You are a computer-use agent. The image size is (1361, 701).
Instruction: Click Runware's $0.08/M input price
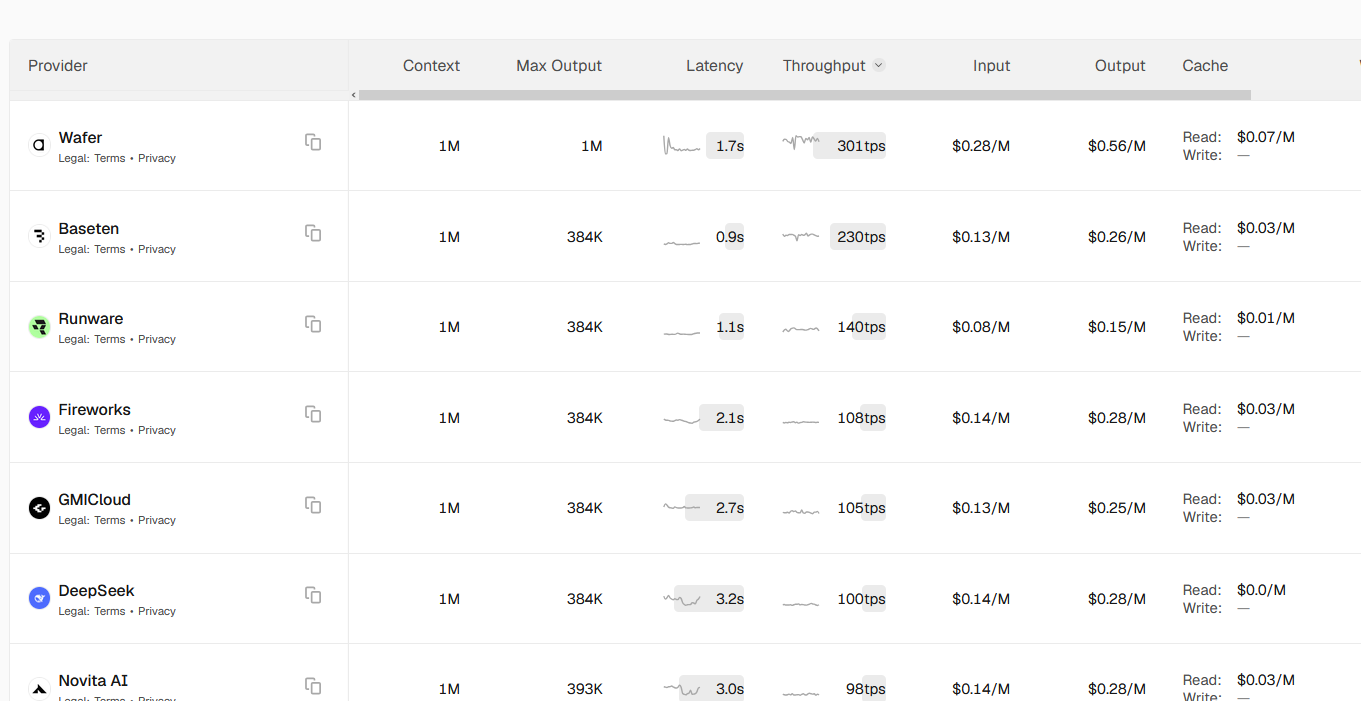(x=981, y=327)
